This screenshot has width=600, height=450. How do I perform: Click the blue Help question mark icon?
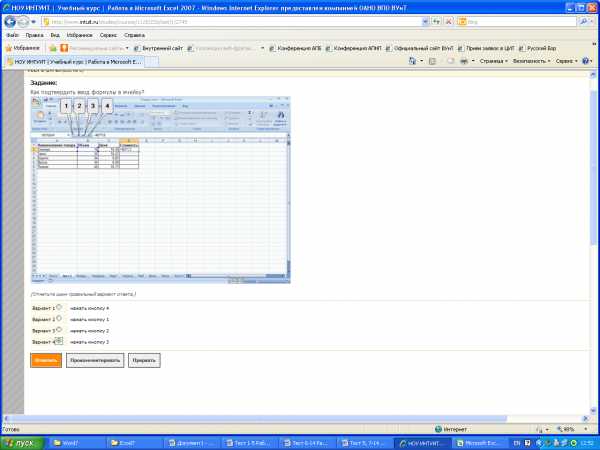[585, 61]
